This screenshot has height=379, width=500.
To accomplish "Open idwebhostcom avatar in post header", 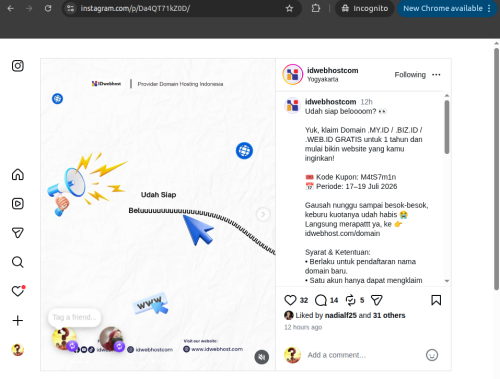I will 293,74.
